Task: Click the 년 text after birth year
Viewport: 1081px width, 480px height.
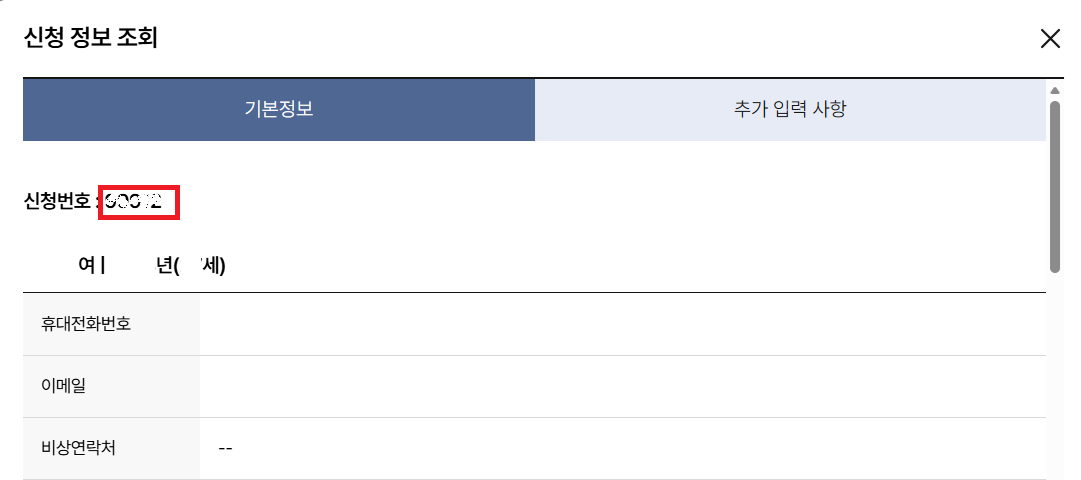Action: click(164, 266)
